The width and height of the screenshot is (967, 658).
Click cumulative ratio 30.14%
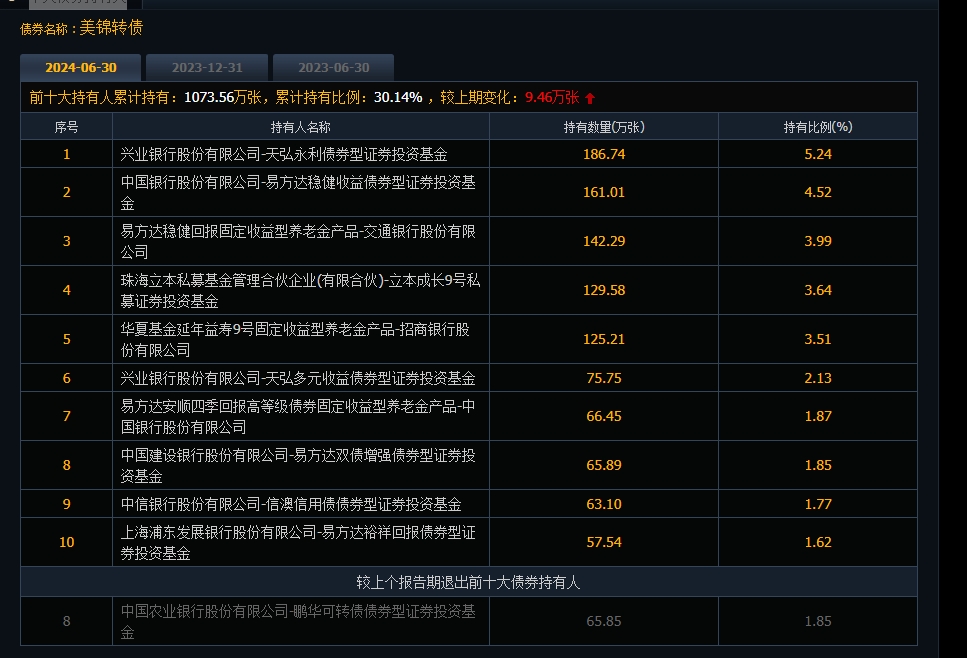[398, 97]
